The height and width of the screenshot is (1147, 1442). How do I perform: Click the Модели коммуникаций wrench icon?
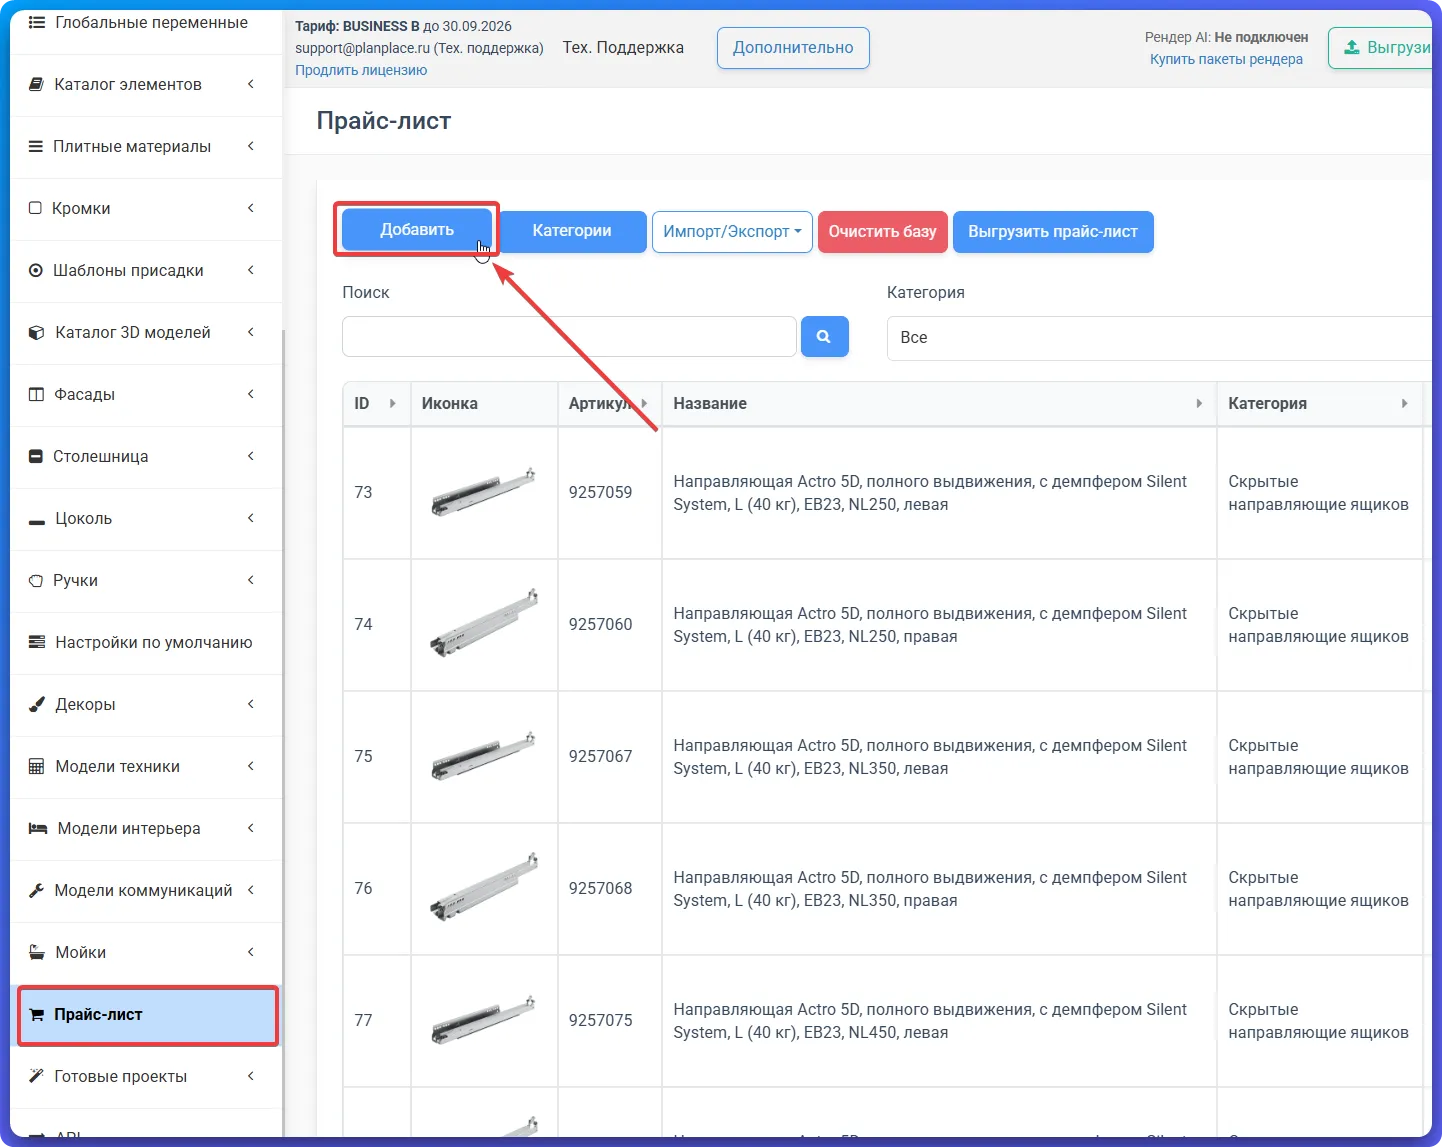point(36,890)
